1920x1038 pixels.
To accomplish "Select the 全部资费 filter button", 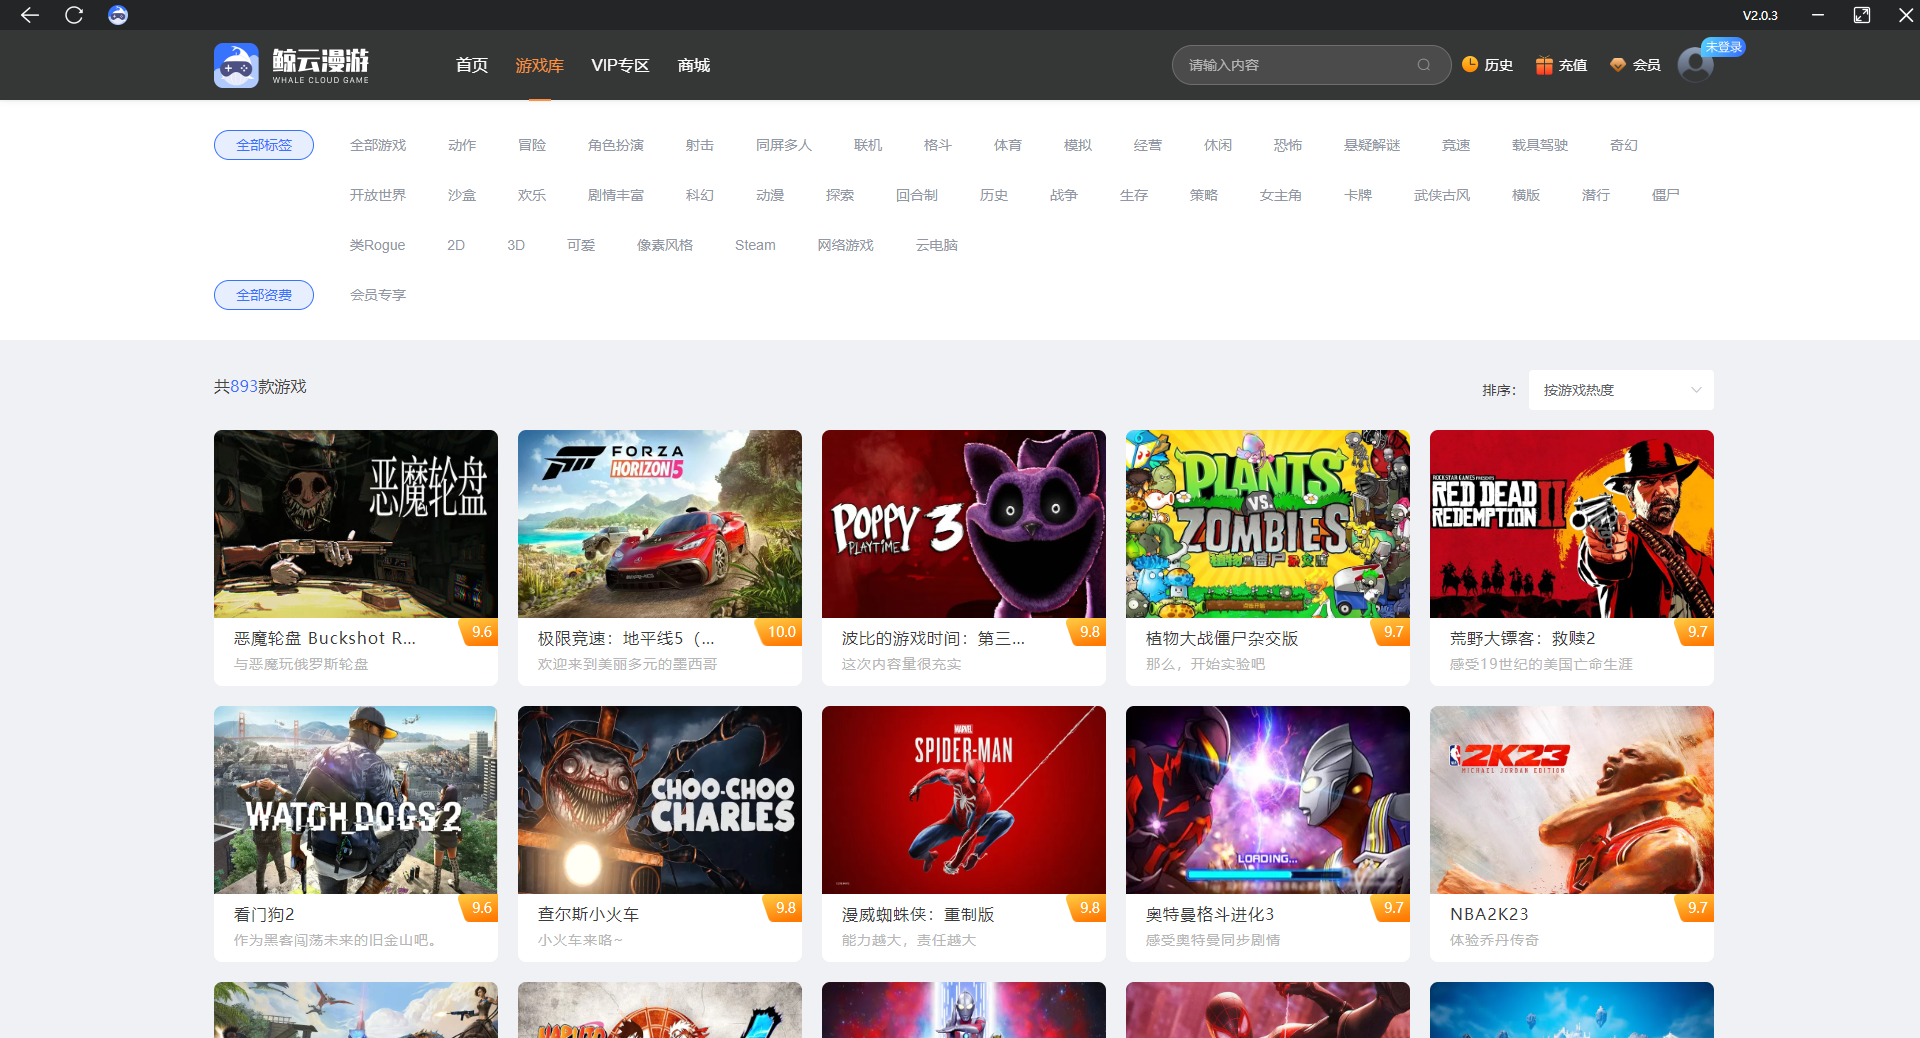I will (264, 295).
